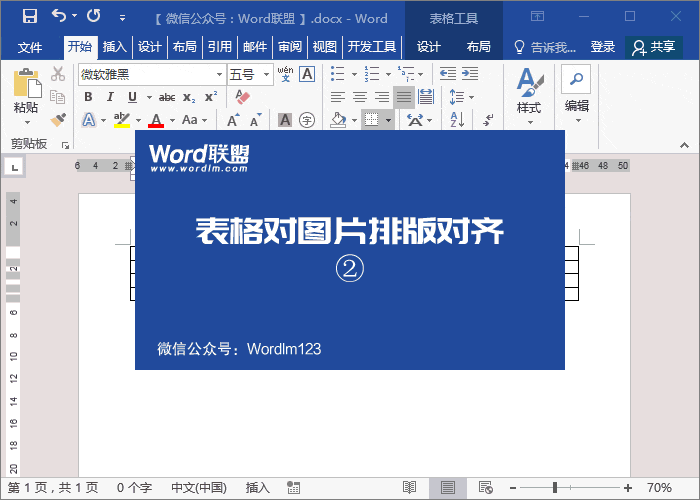700x500 pixels.
Task: Click the enclosed character 字 icon
Action: [307, 120]
